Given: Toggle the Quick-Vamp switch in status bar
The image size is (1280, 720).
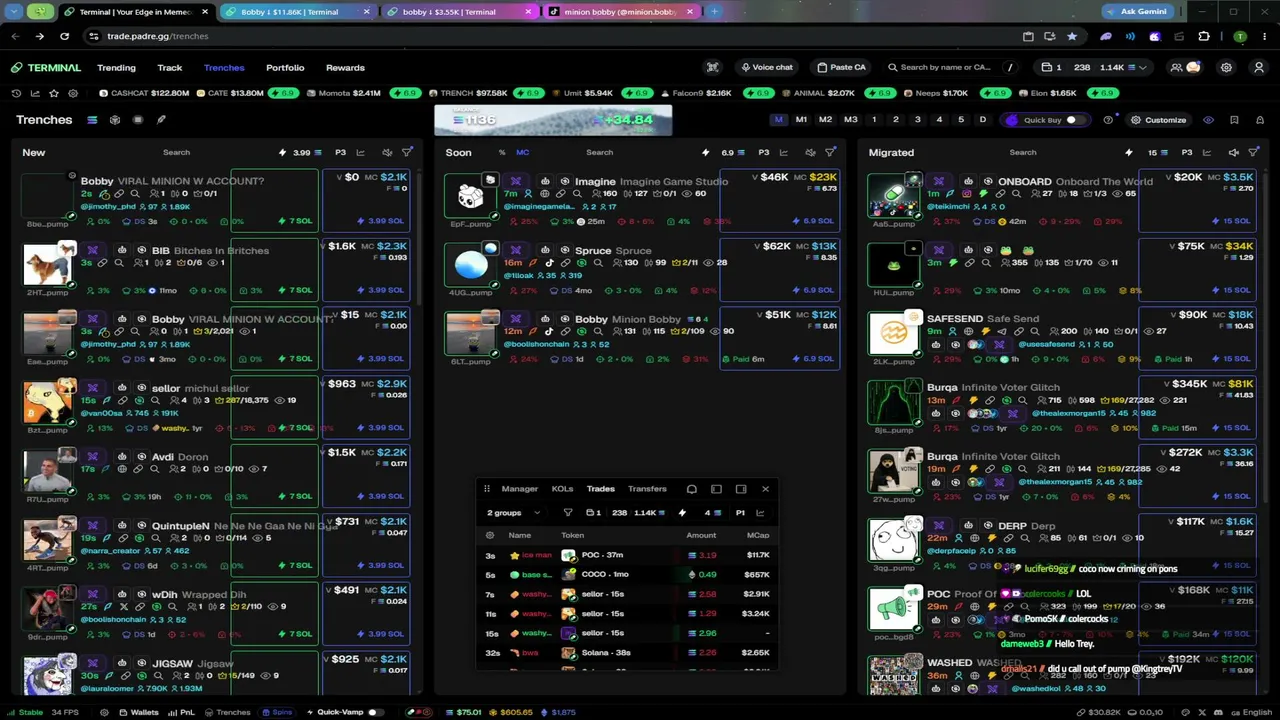Looking at the screenshot, I should pos(375,713).
